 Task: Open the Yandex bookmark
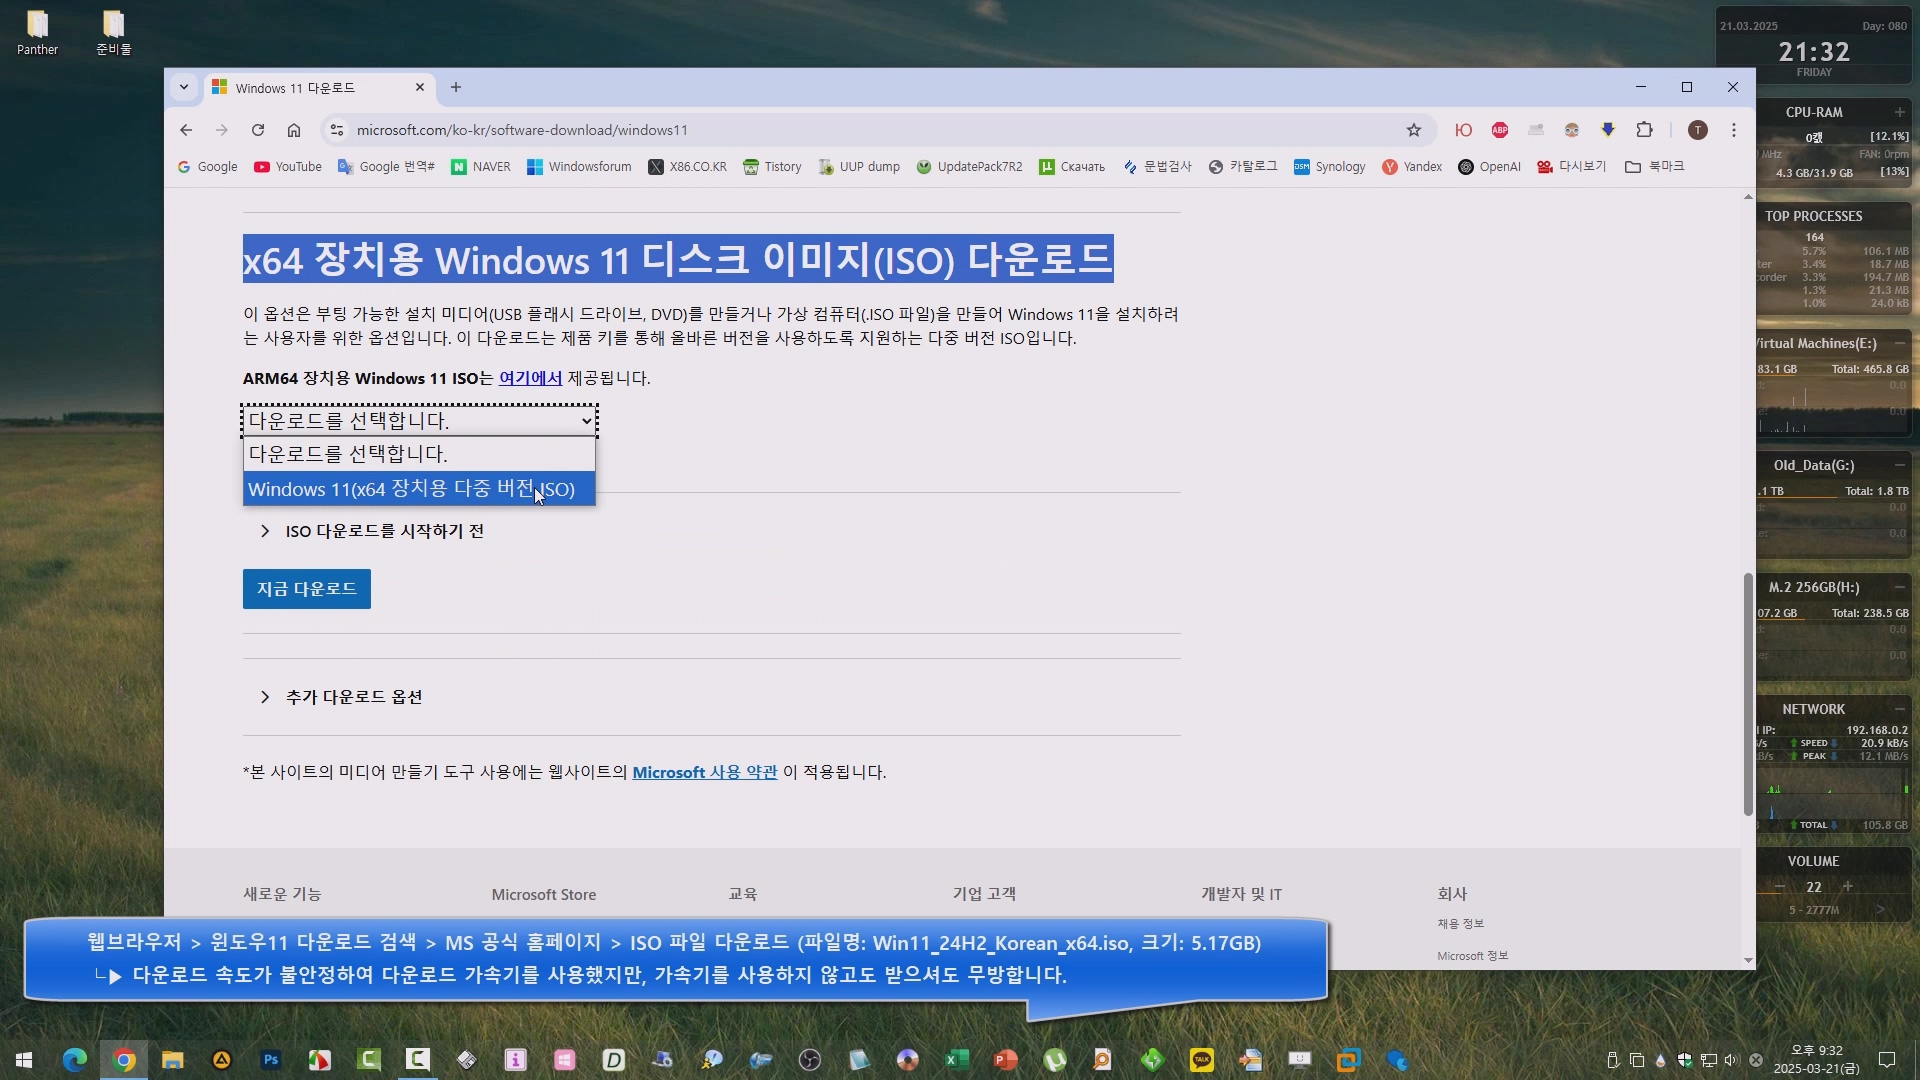(1412, 167)
